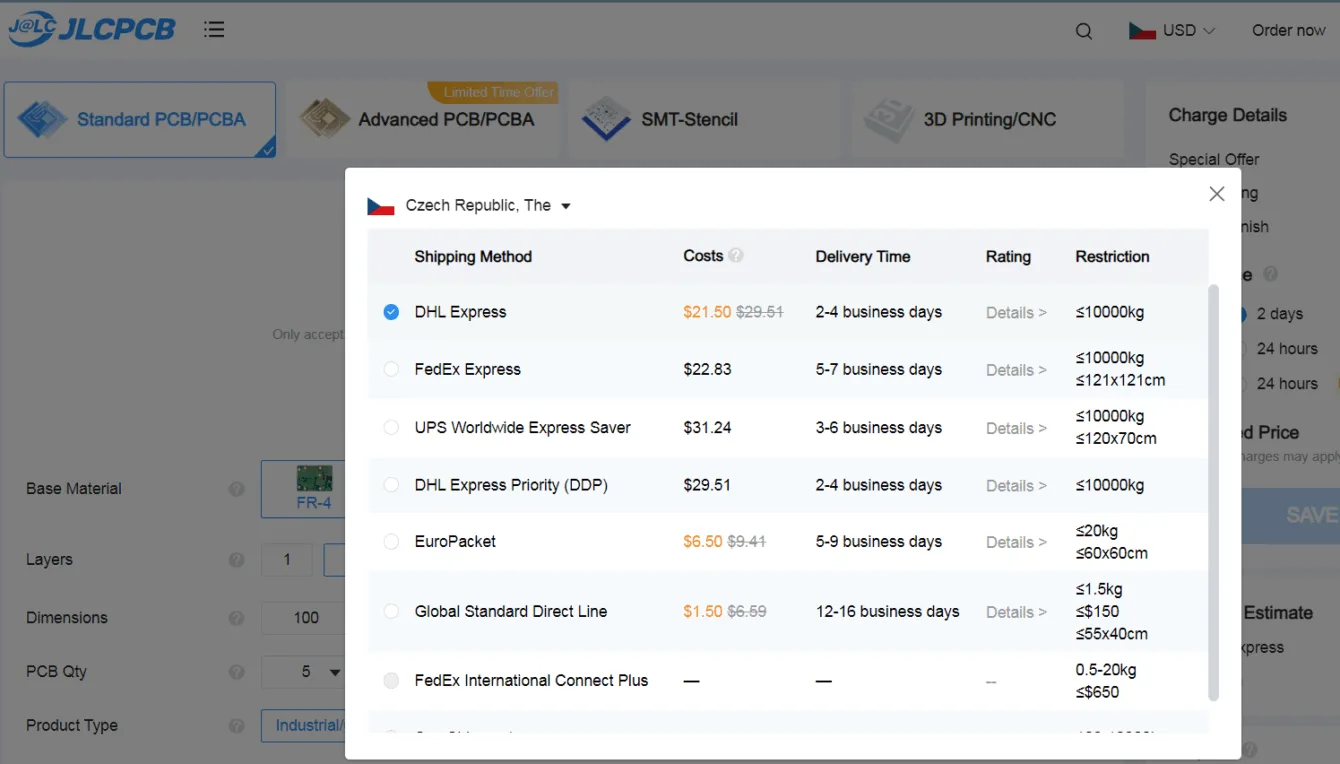Screen dimensions: 1340x764
Task: Click the Charge Details heading
Action: 1228,115
